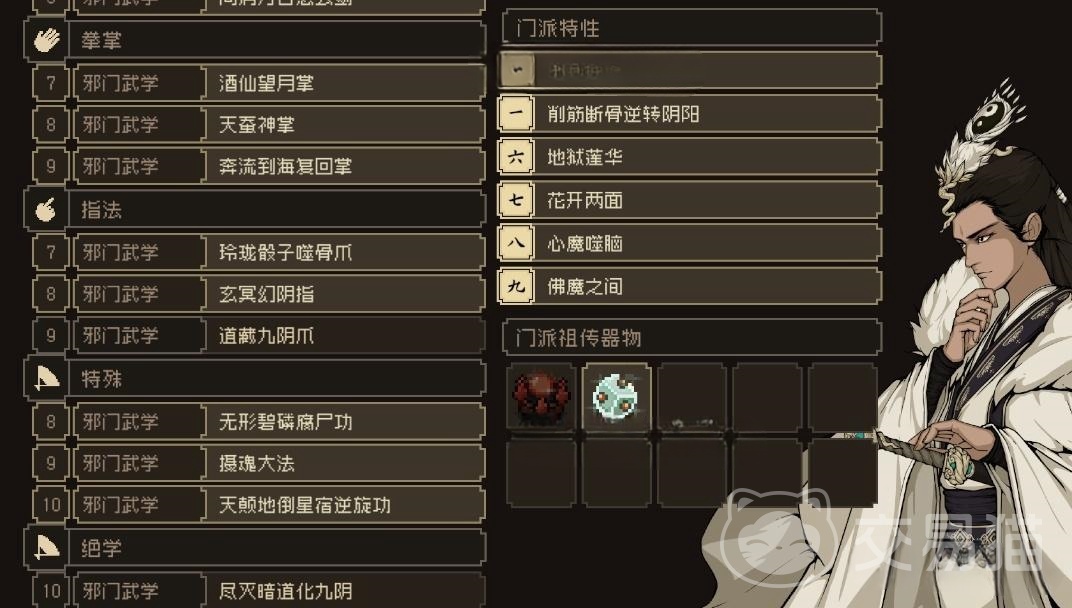Click the 六 badge next to 地狱莲华
Screen dimensions: 1072x608
click(516, 157)
